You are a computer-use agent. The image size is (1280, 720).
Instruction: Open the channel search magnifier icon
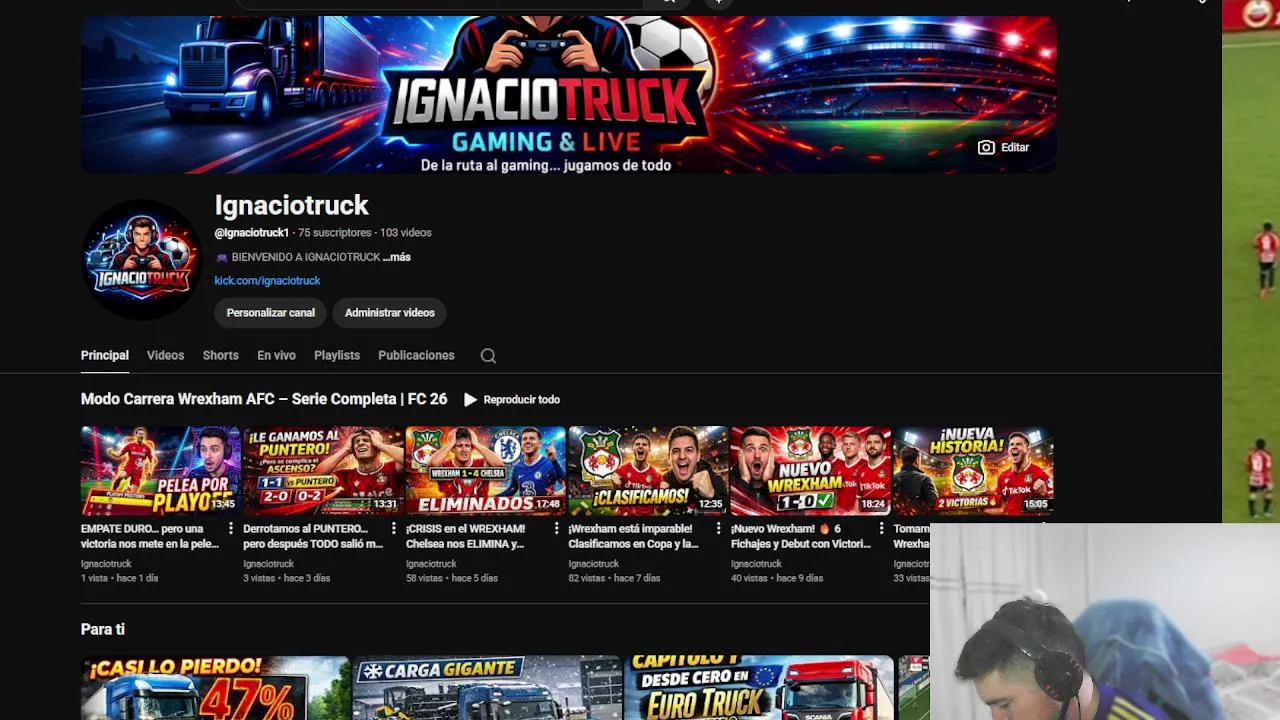pyautogui.click(x=488, y=356)
